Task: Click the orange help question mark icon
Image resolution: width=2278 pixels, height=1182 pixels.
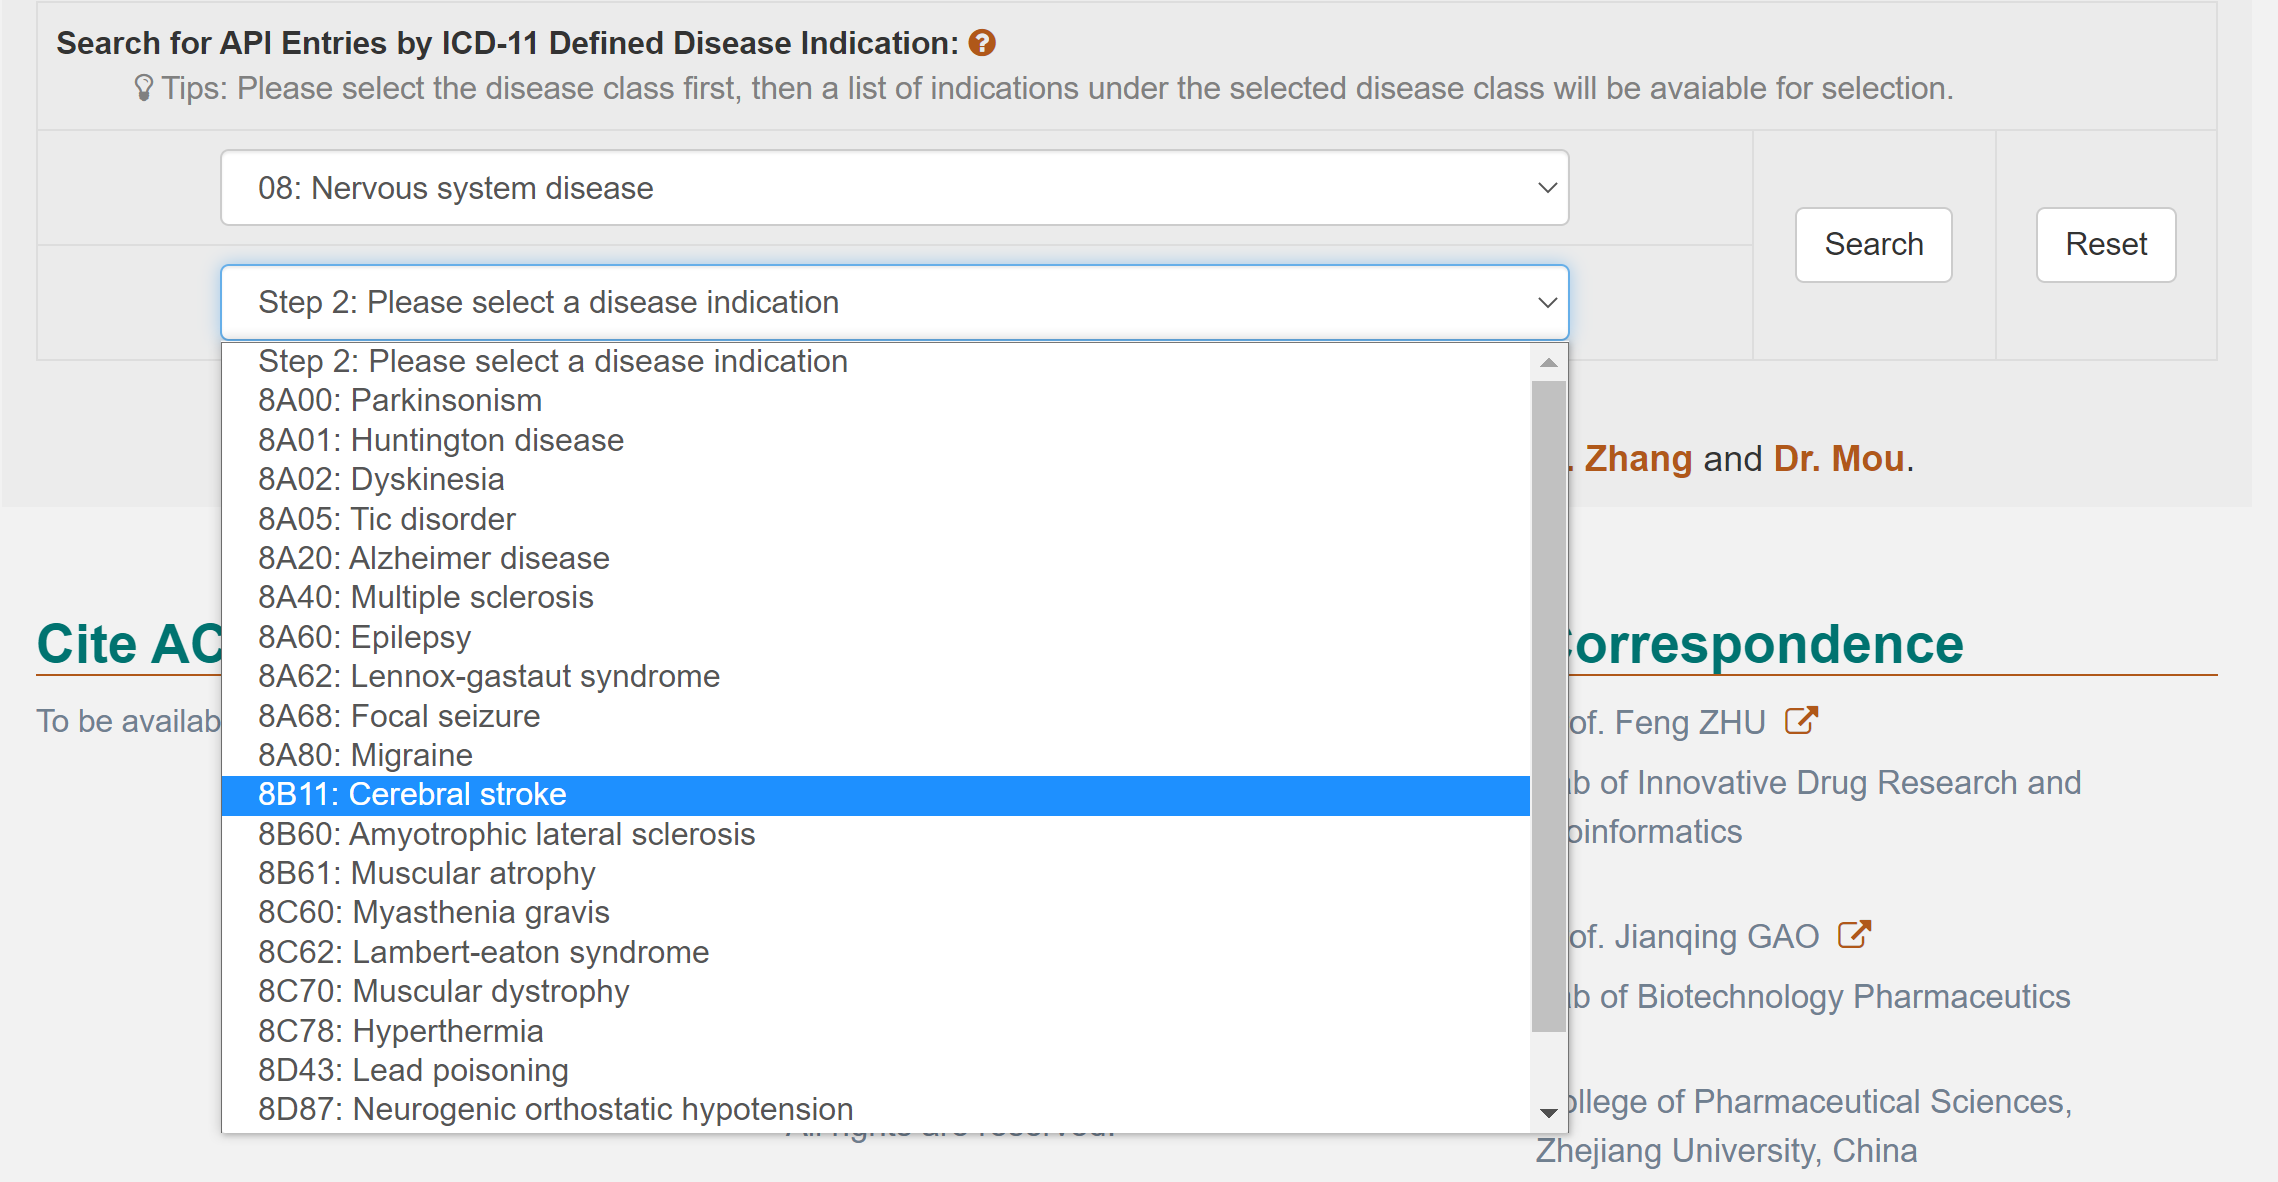Action: [x=982, y=43]
